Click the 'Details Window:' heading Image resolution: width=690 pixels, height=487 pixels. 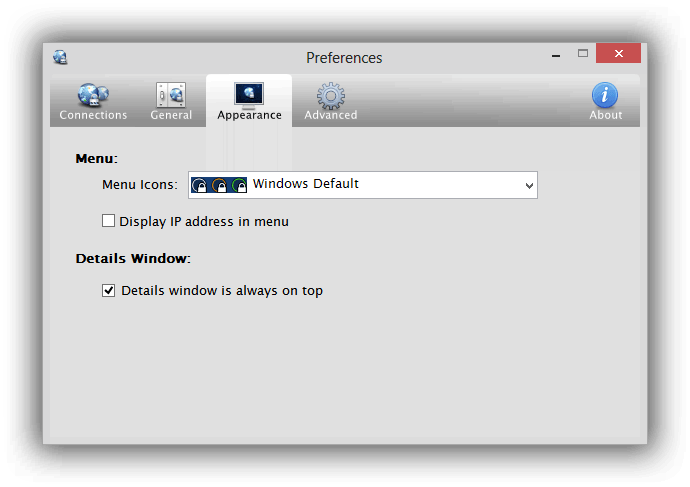click(x=133, y=258)
